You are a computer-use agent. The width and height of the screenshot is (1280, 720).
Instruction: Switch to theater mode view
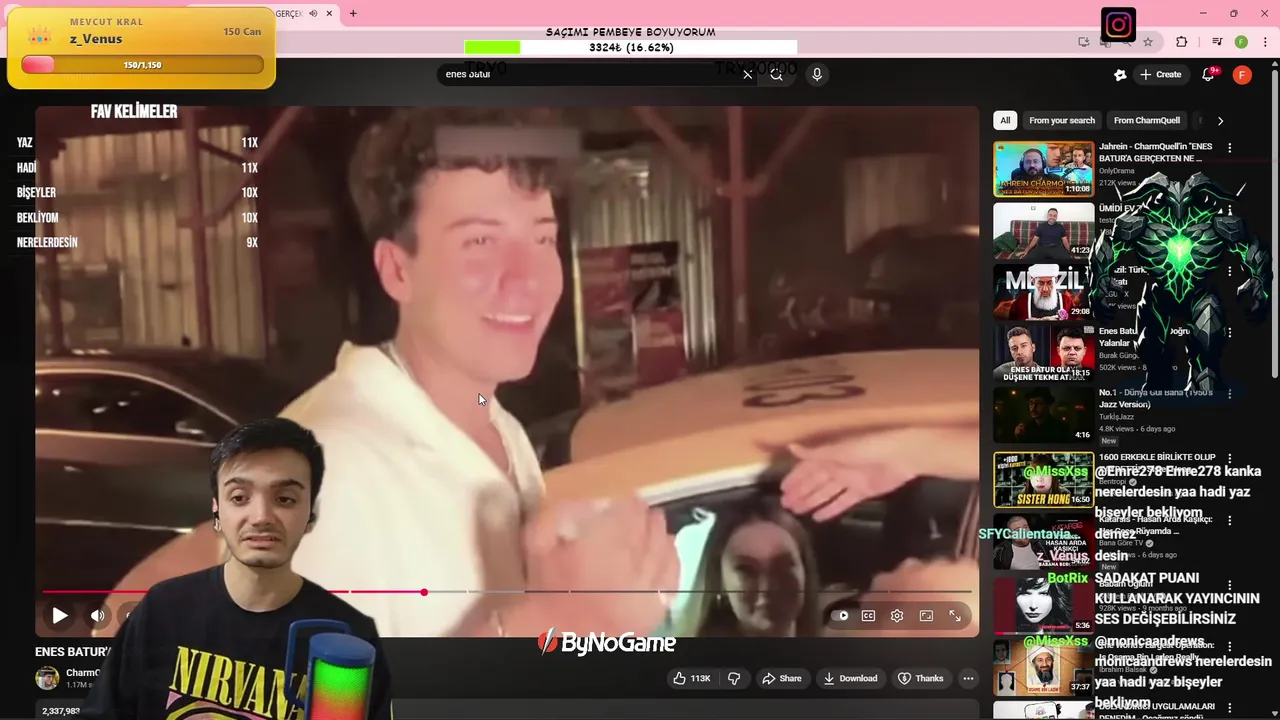[x=926, y=616]
